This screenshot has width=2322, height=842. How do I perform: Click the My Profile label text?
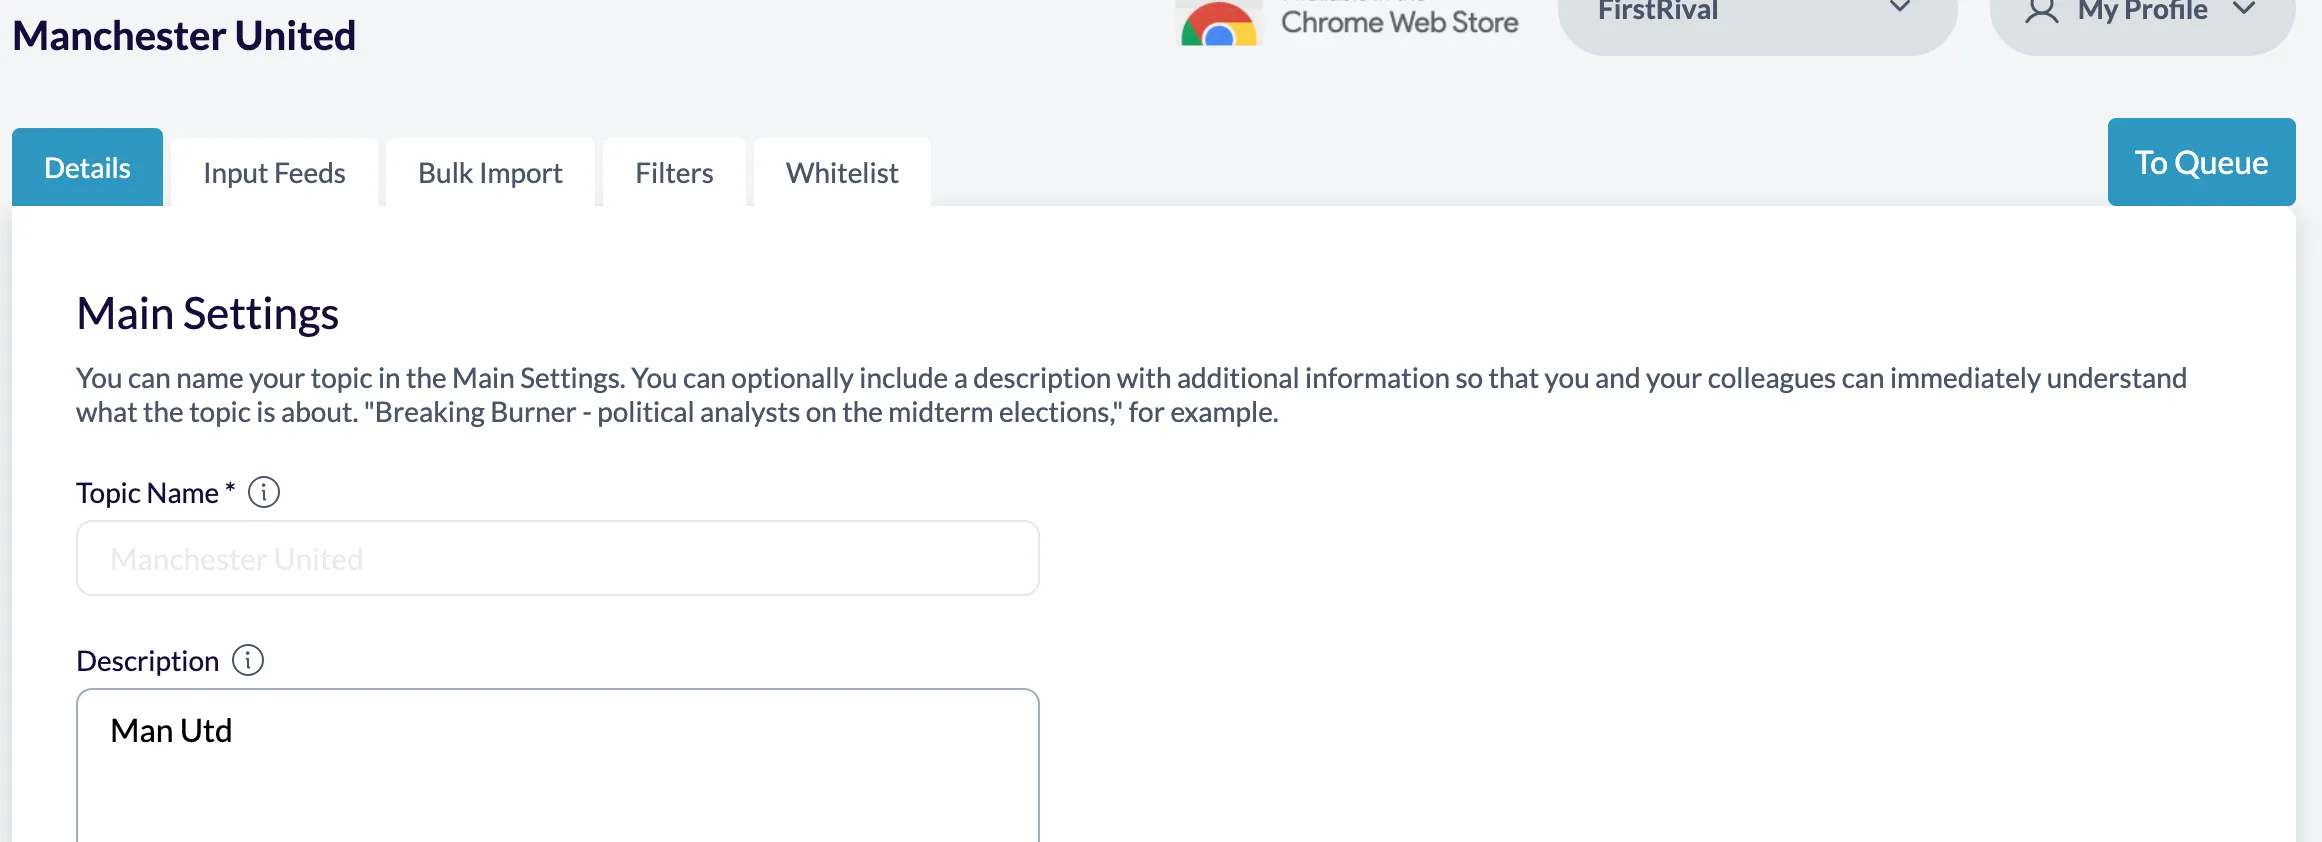point(2142,12)
